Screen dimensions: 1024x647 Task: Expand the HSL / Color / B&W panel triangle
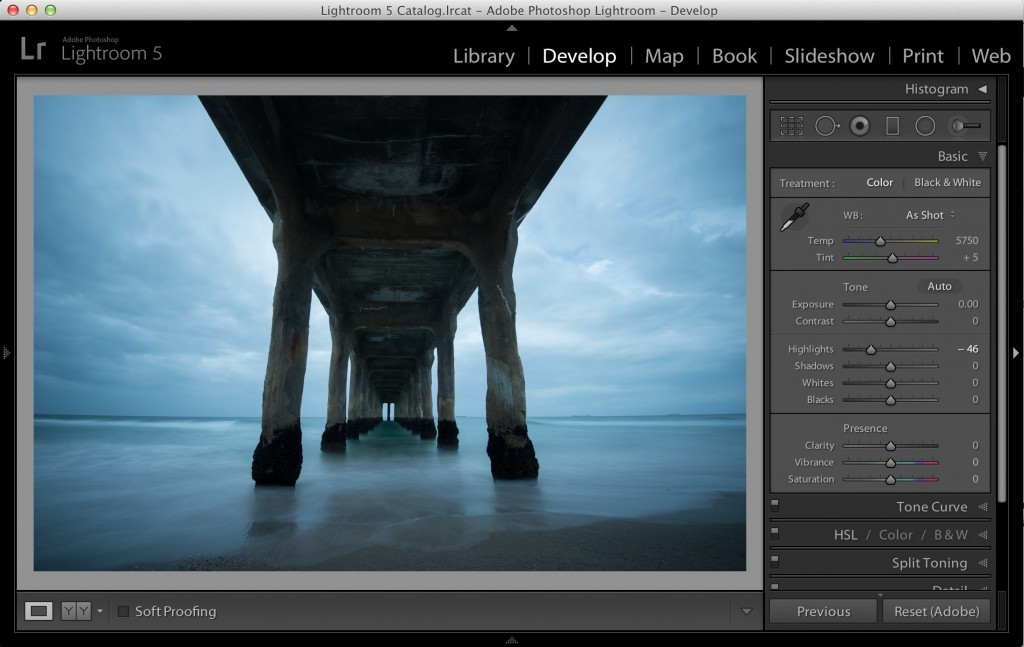(x=982, y=535)
